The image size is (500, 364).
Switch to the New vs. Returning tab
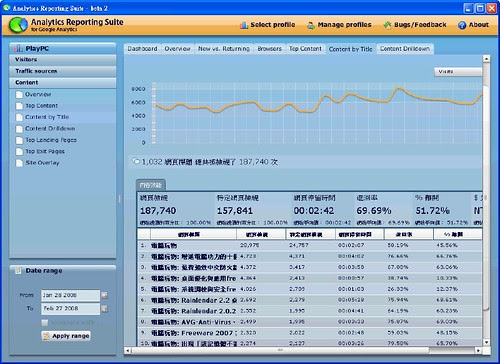coord(224,49)
